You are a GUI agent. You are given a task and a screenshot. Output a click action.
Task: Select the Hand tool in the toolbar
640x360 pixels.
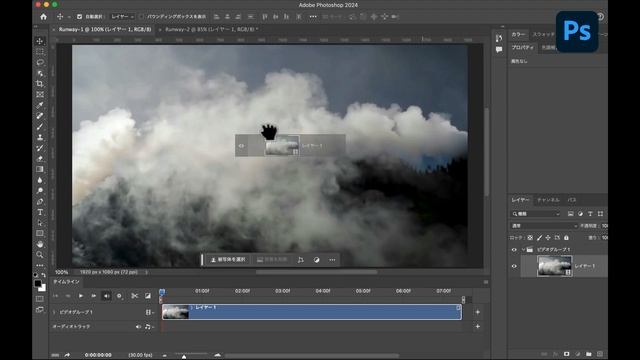40,244
